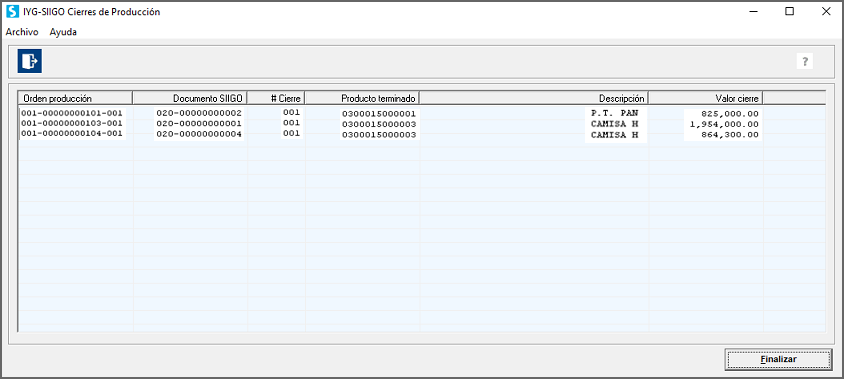
Task: Click the Valor cierre column header
Action: point(706,98)
